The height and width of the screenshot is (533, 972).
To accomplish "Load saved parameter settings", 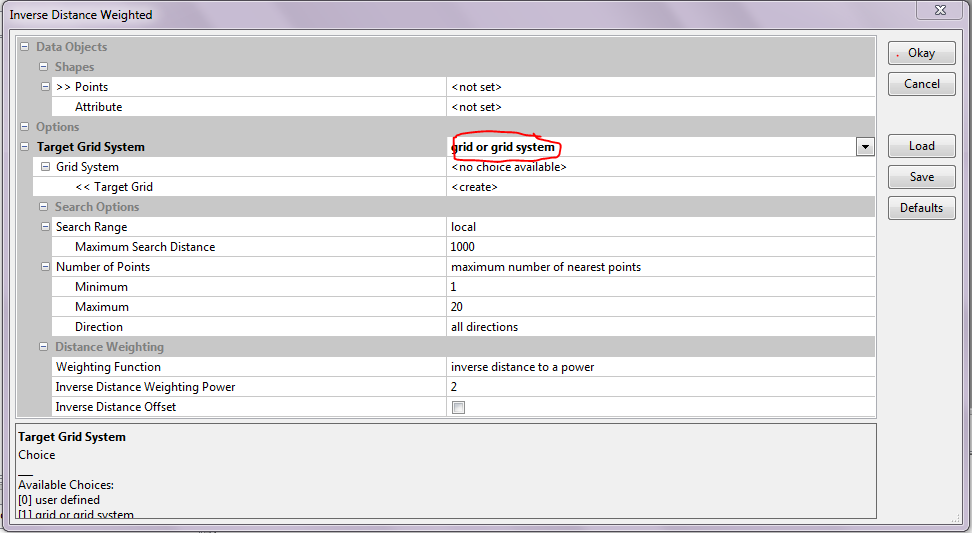I will [921, 146].
